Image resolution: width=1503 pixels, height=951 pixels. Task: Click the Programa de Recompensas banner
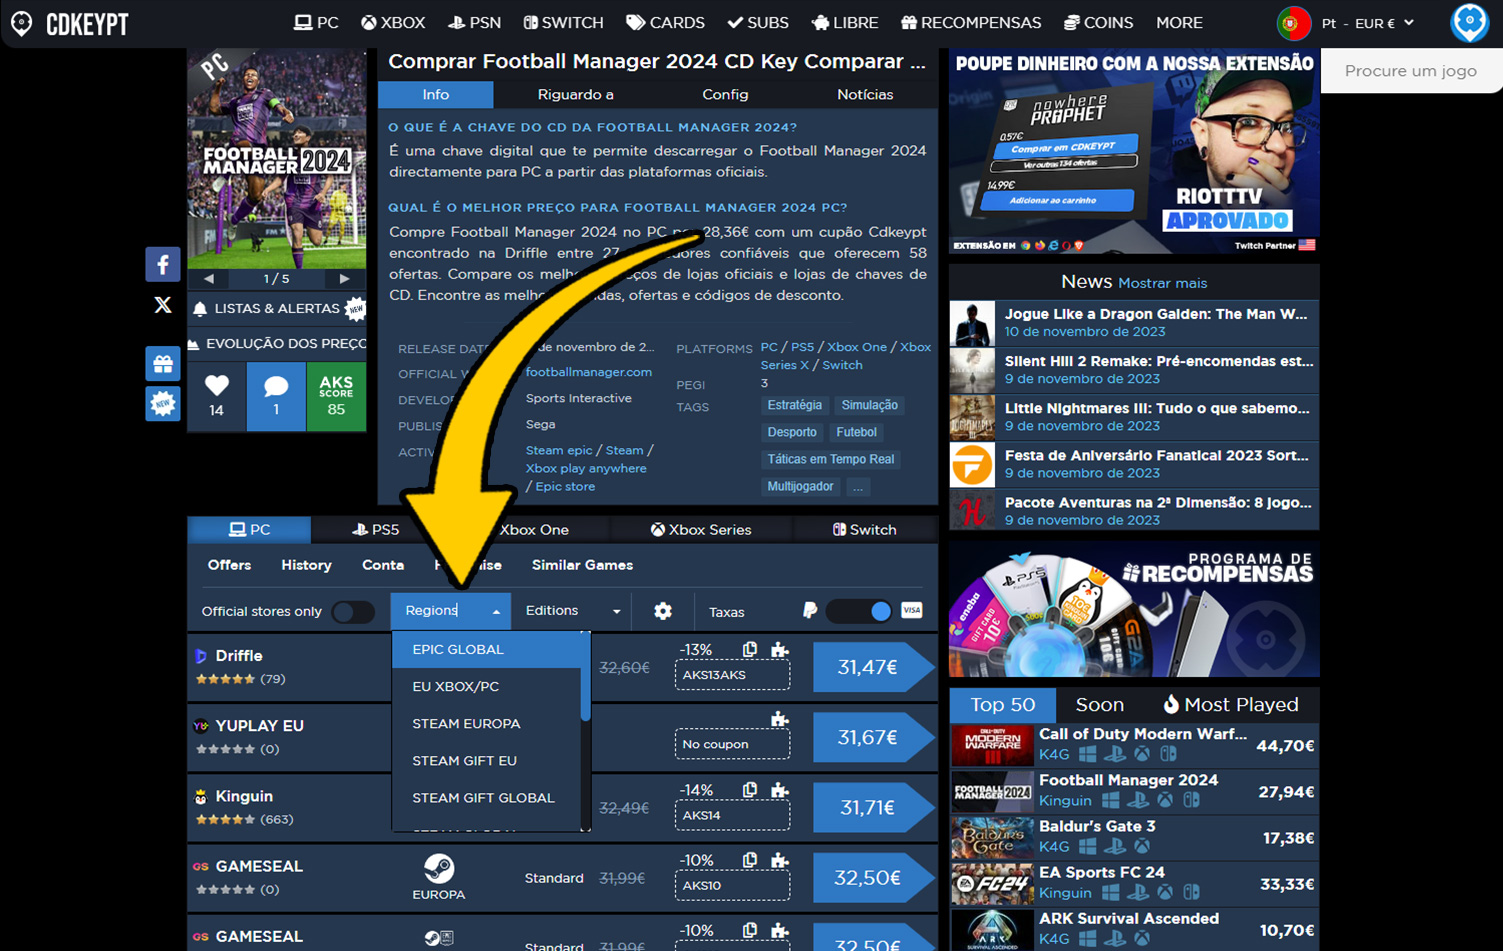click(1134, 609)
